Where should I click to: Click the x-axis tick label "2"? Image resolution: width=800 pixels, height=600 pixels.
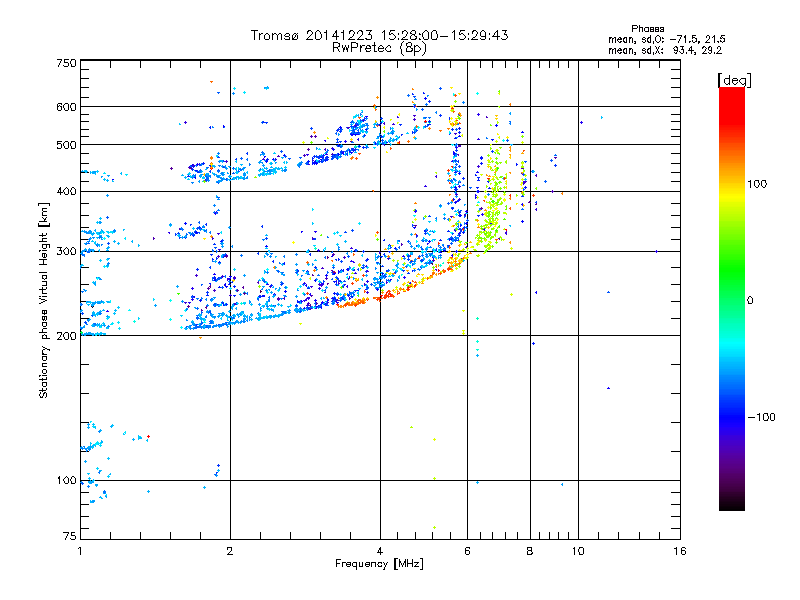point(230,551)
